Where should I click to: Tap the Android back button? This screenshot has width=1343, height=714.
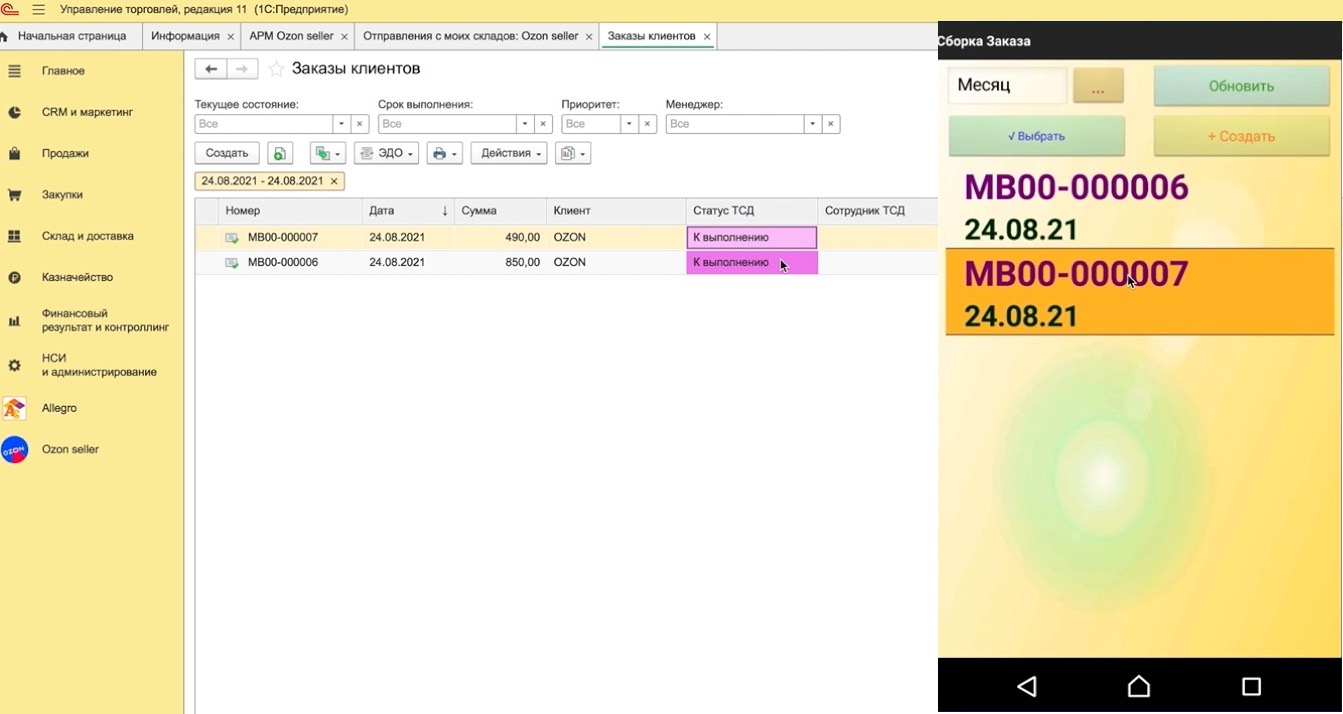point(1026,686)
